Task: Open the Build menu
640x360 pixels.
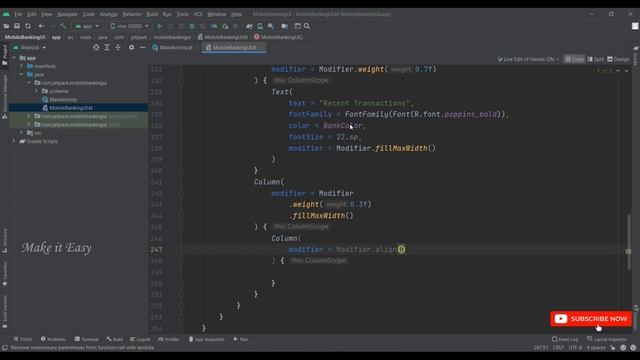Action: [152, 14]
